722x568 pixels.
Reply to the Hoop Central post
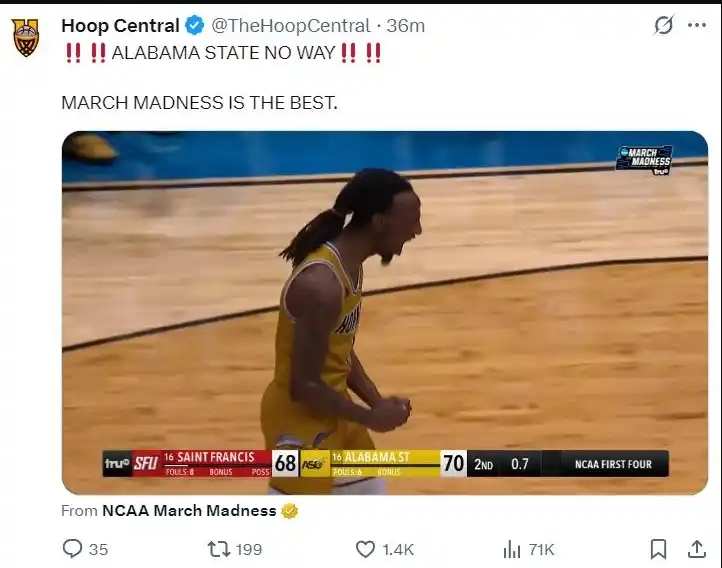click(72, 549)
